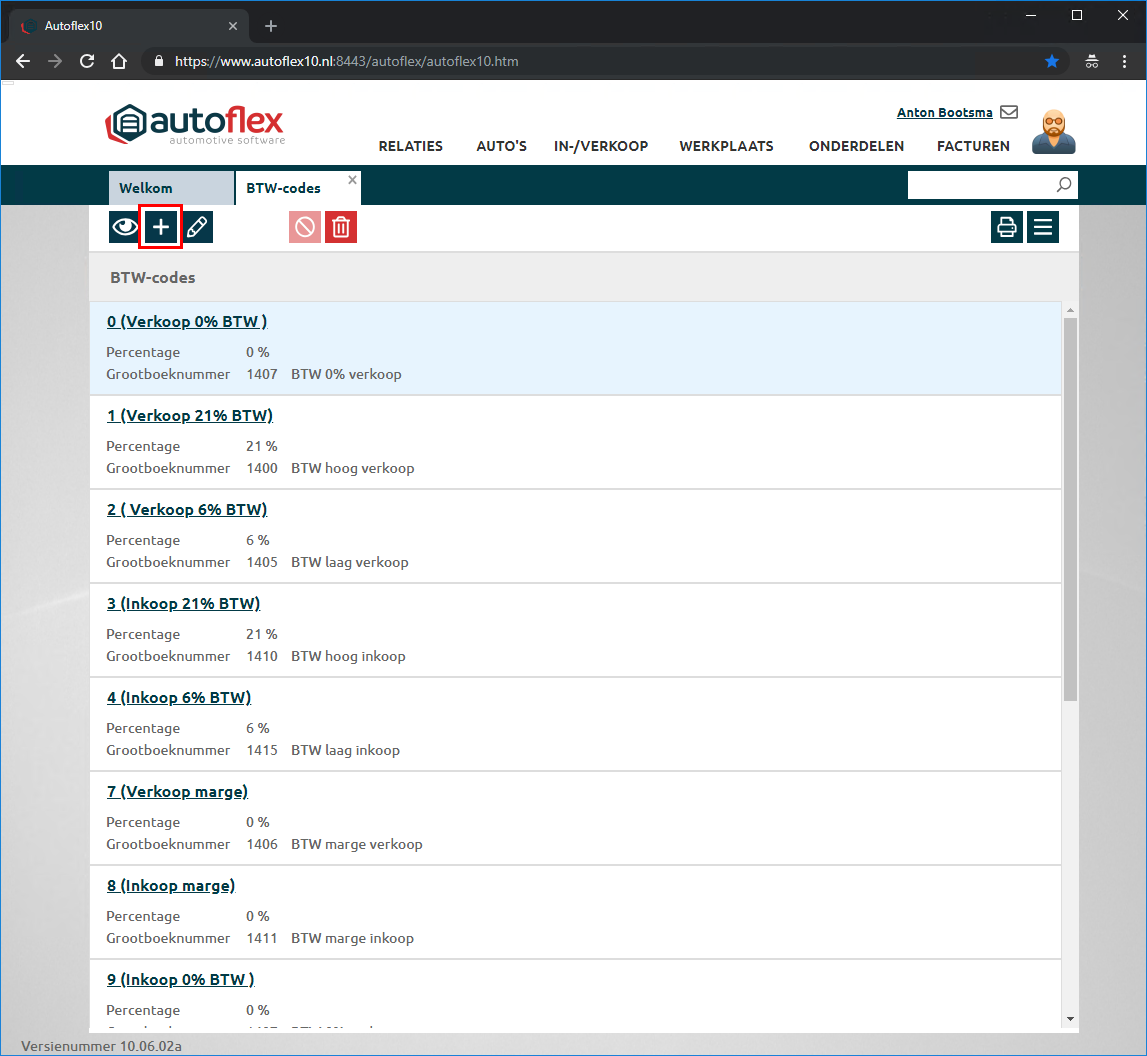Open the FACTUREN menu
The width and height of the screenshot is (1147, 1056).
point(973,146)
